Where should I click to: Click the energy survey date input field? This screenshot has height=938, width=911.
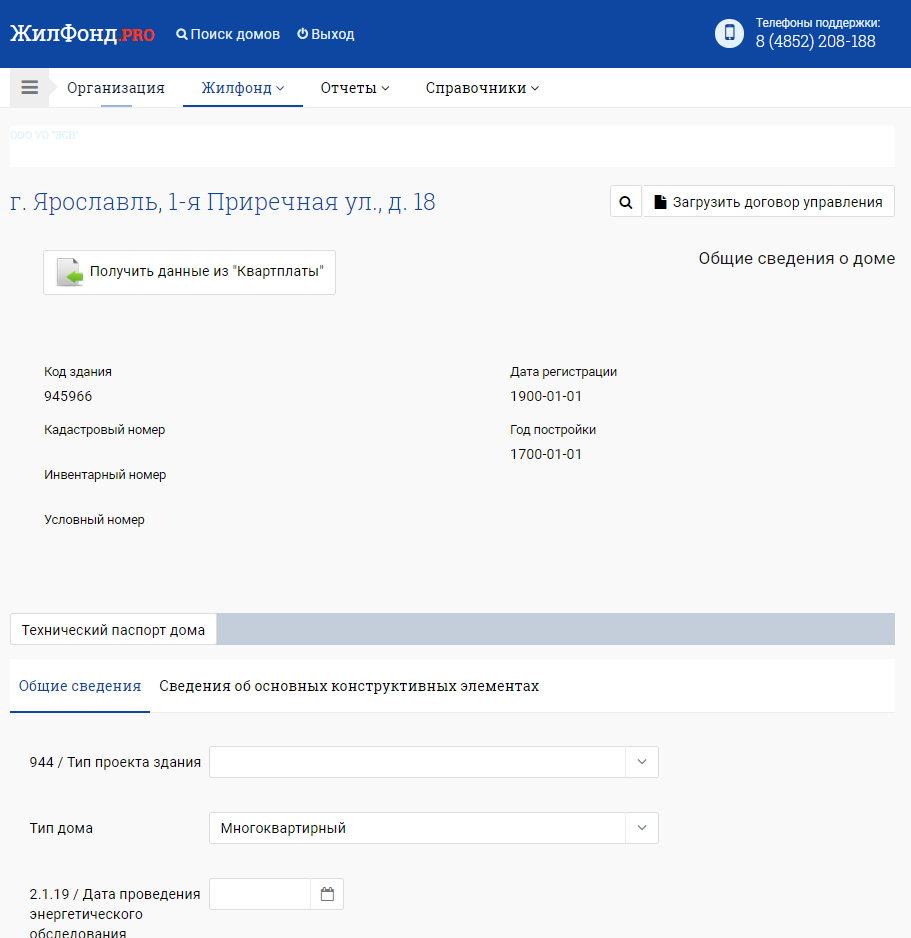point(260,894)
